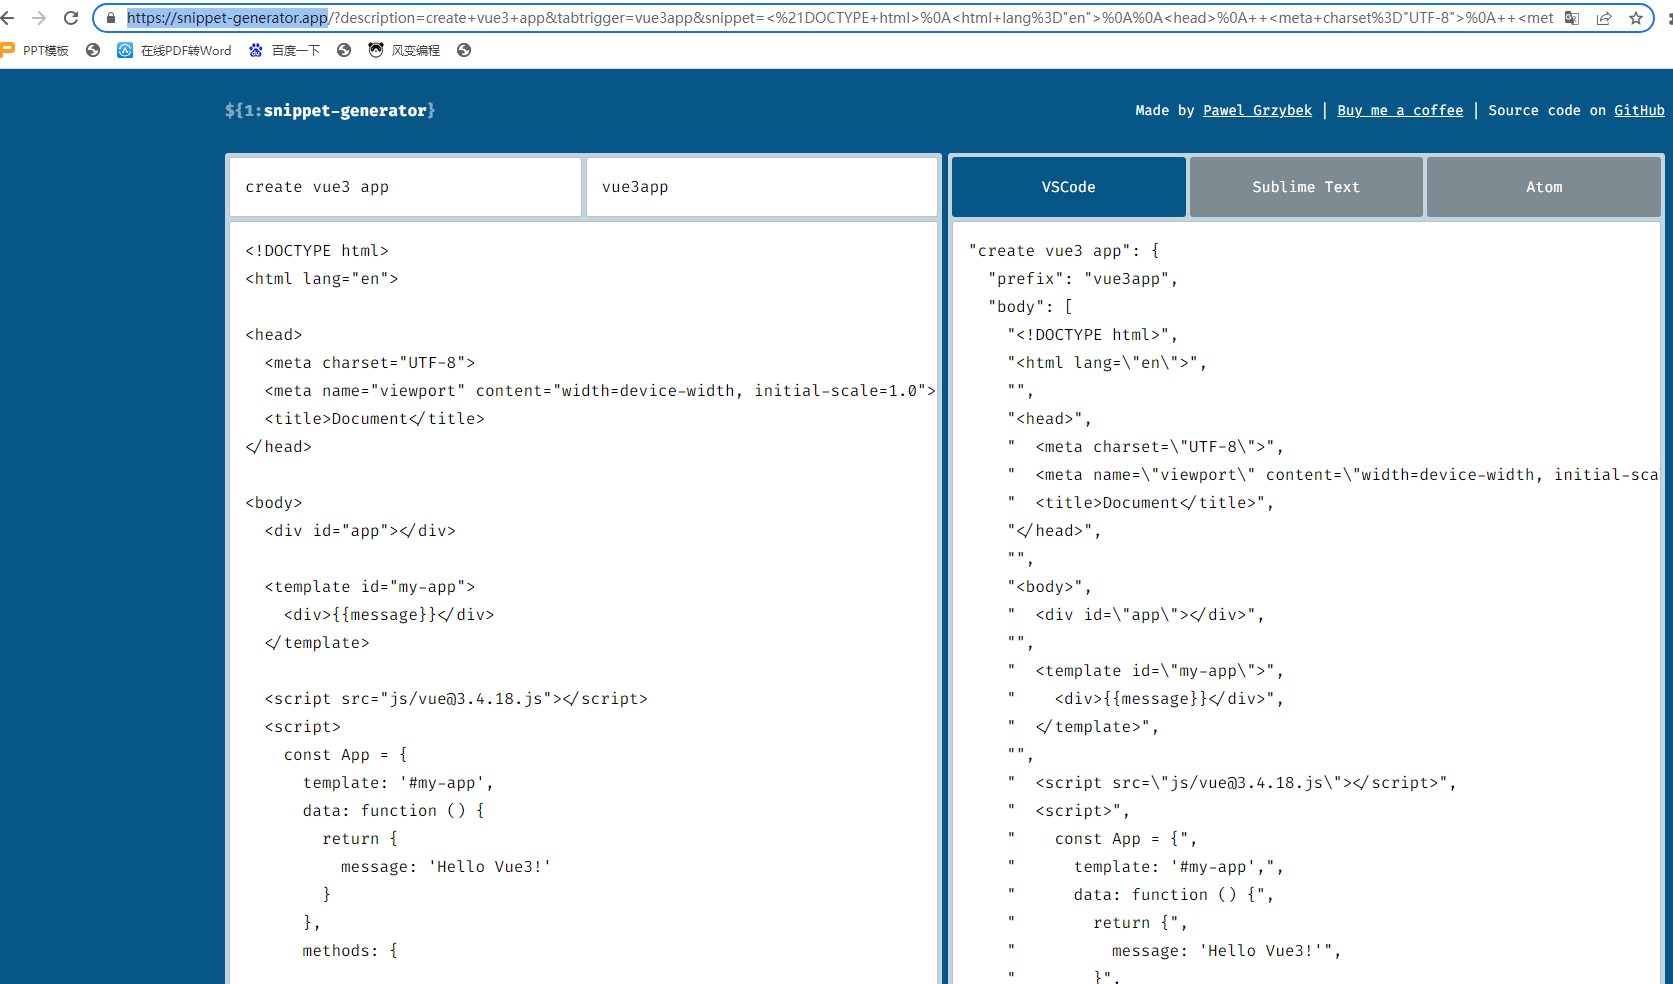Open the 百度一下 bookmark
The height and width of the screenshot is (984, 1673).
click(284, 50)
